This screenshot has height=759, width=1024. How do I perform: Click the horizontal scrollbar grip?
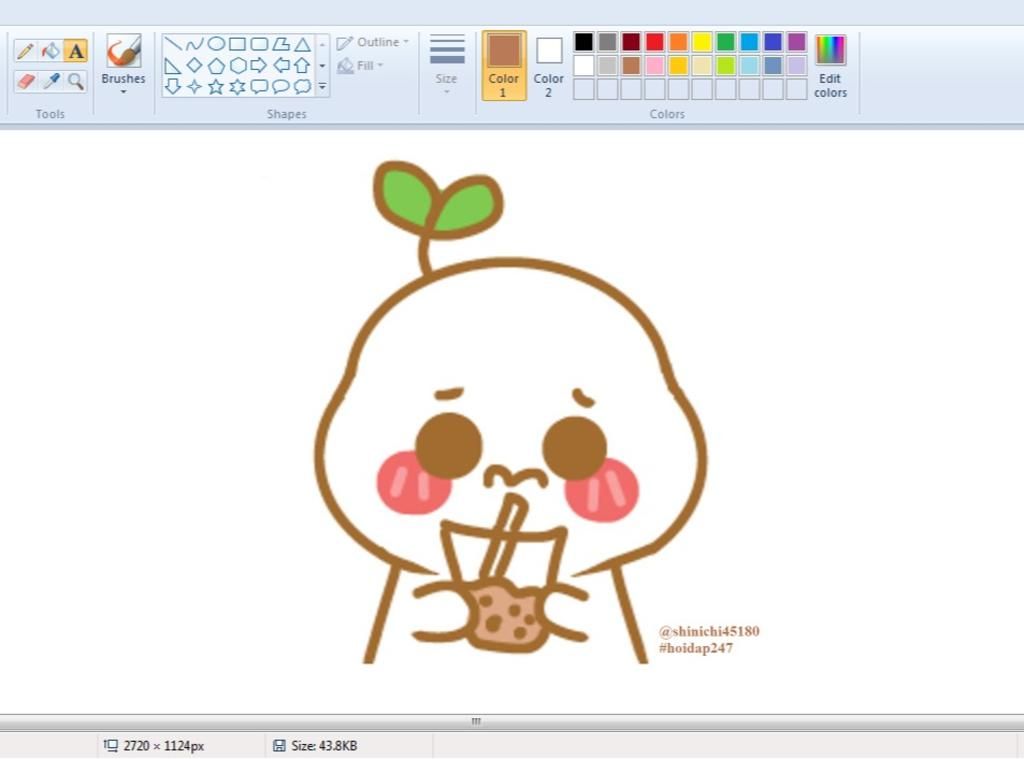point(476,721)
